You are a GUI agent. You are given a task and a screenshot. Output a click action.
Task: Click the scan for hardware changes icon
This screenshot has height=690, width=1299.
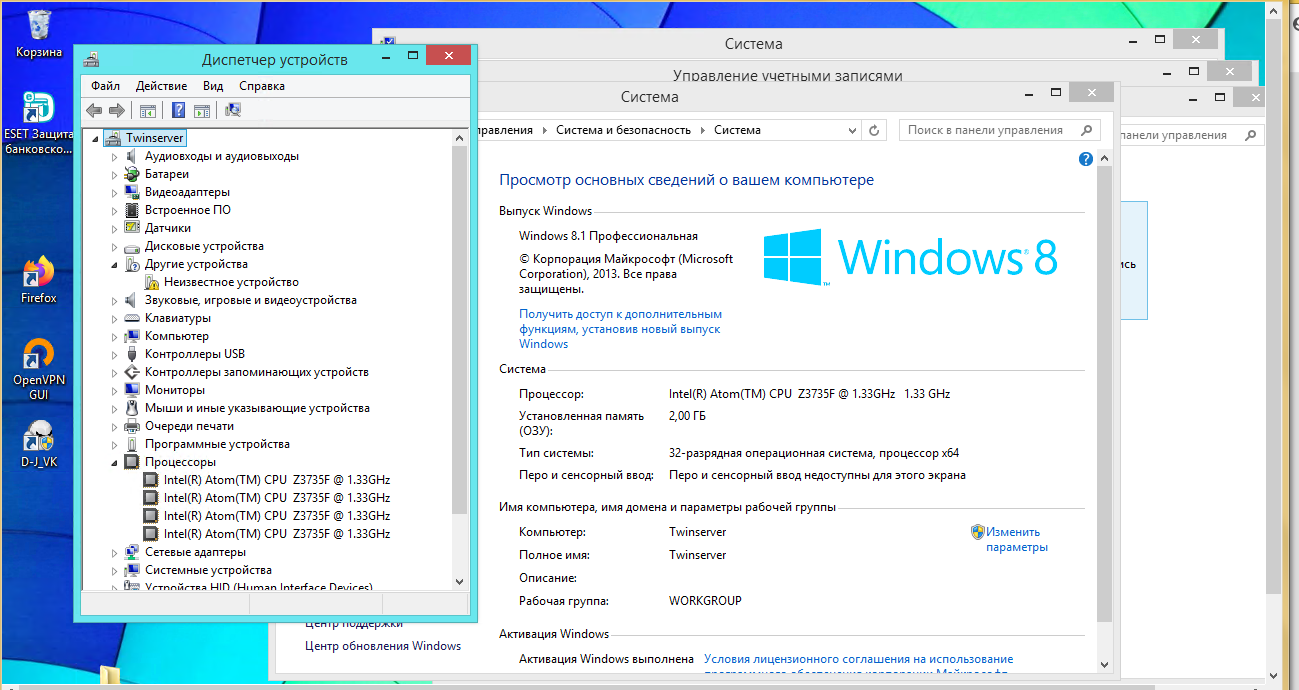pos(233,110)
